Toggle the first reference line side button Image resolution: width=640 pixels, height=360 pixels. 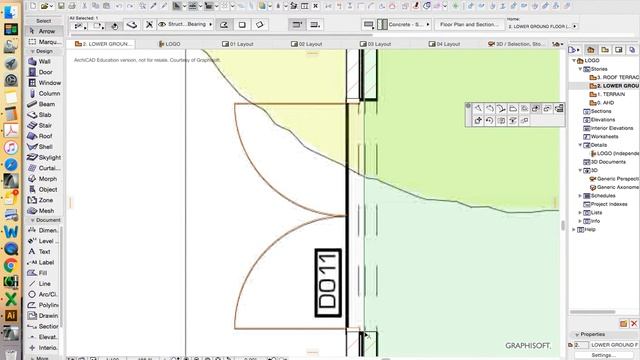pyautogui.click(x=297, y=25)
